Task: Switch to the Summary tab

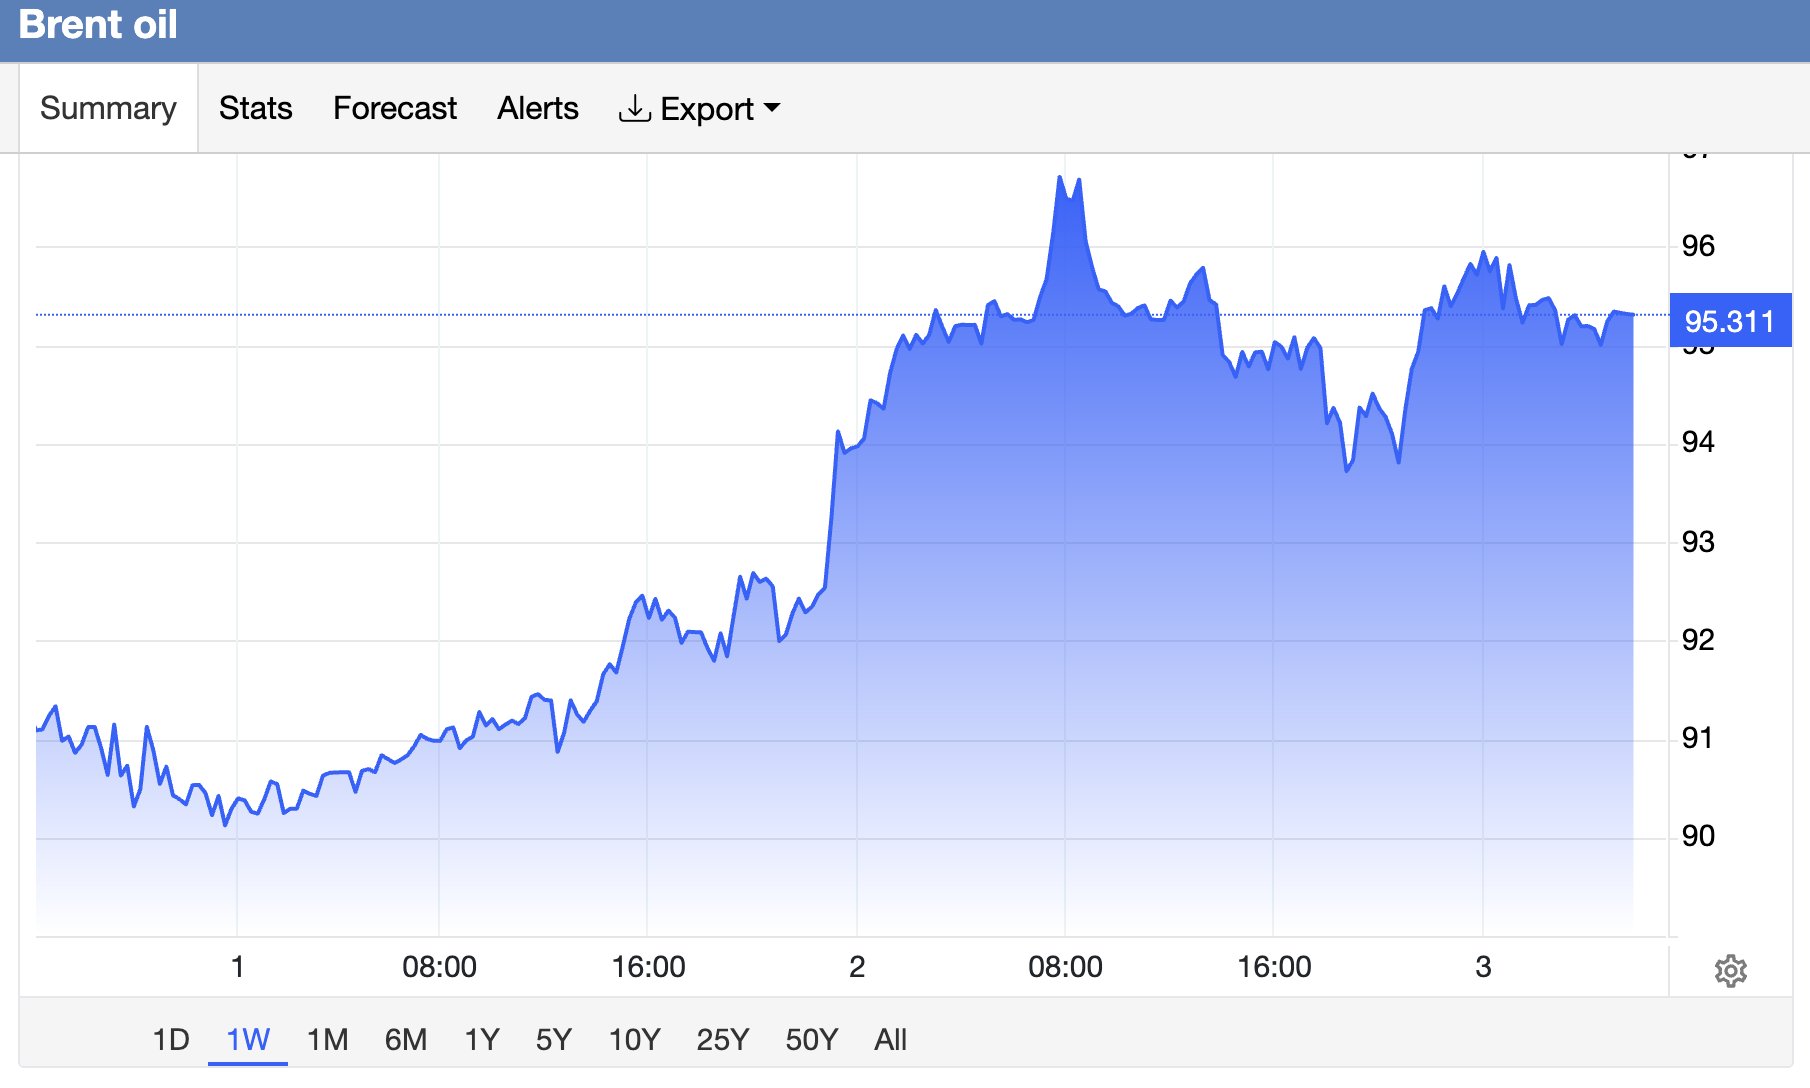Action: click(x=108, y=108)
